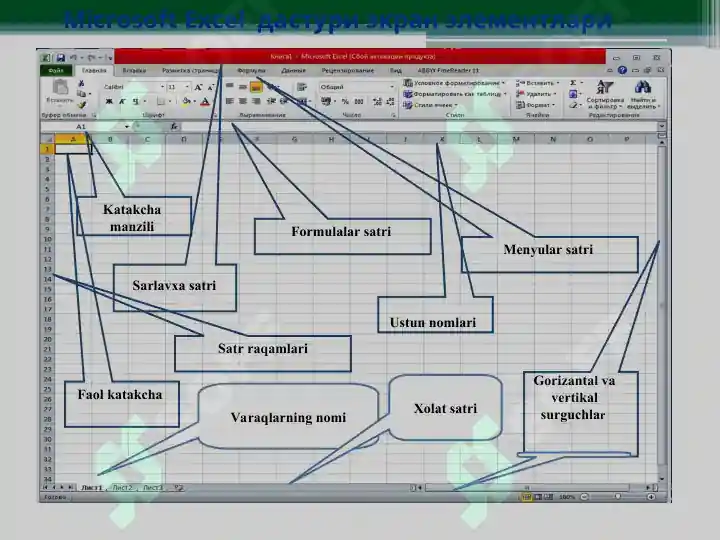
Task: Open the font size 11 dropdown
Action: [x=187, y=87]
